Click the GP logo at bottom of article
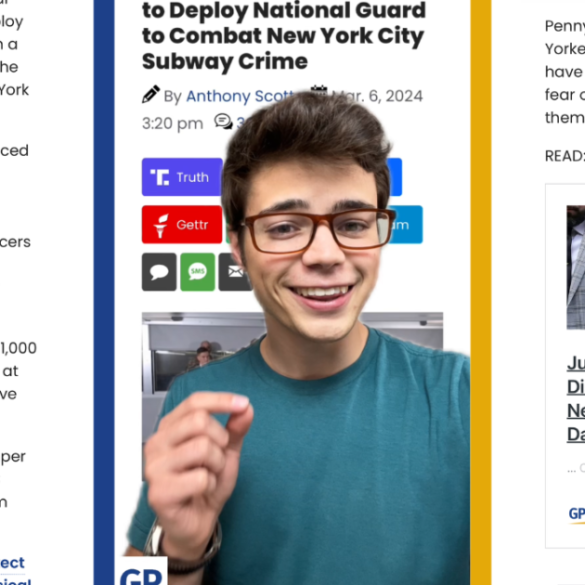The image size is (585, 585). click(141, 571)
